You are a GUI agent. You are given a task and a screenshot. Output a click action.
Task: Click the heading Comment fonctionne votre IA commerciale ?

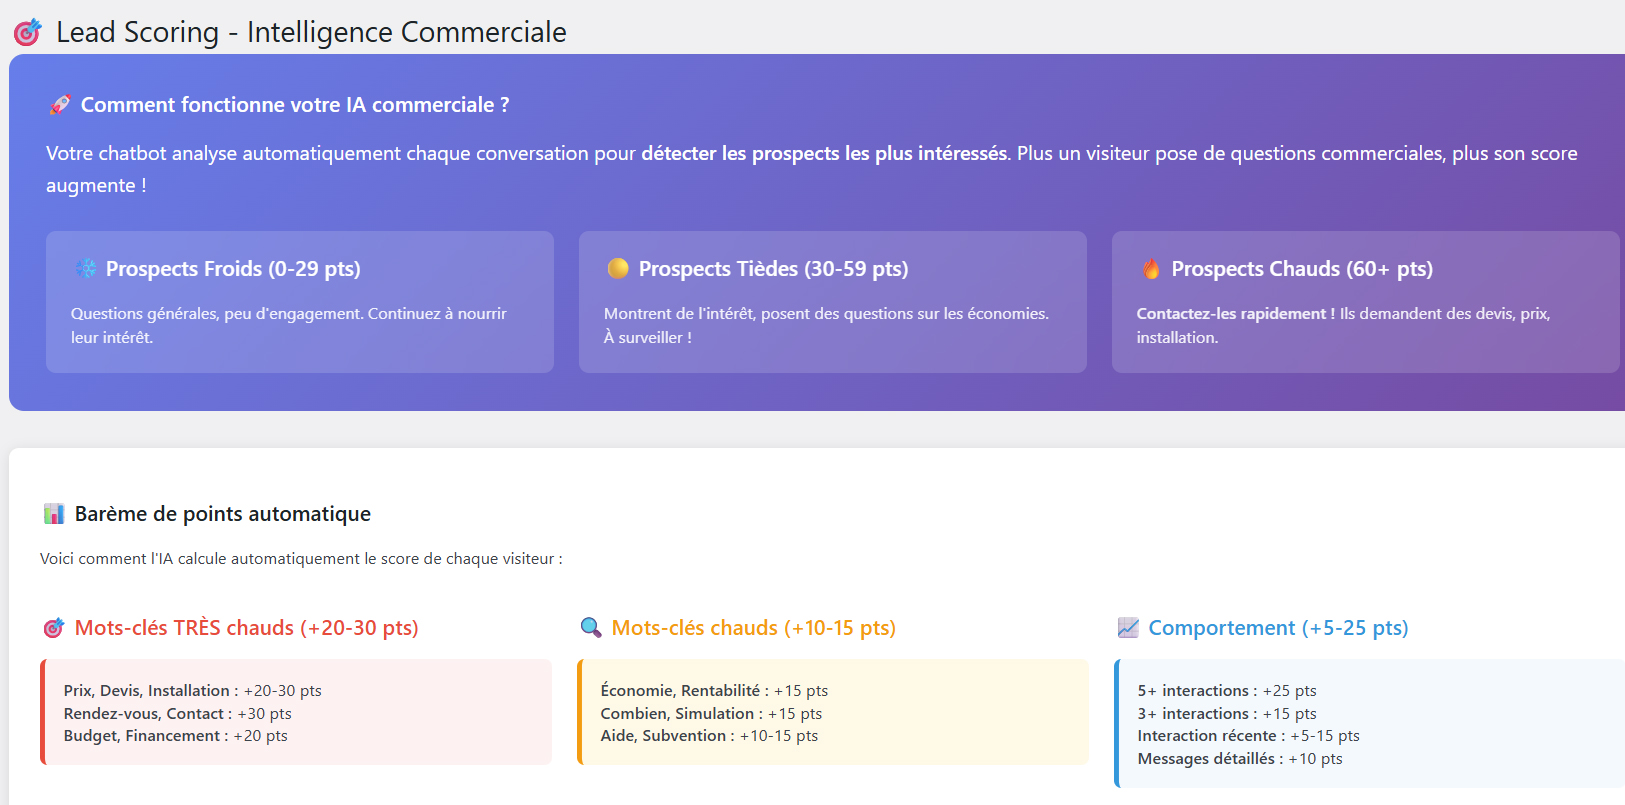pos(295,105)
